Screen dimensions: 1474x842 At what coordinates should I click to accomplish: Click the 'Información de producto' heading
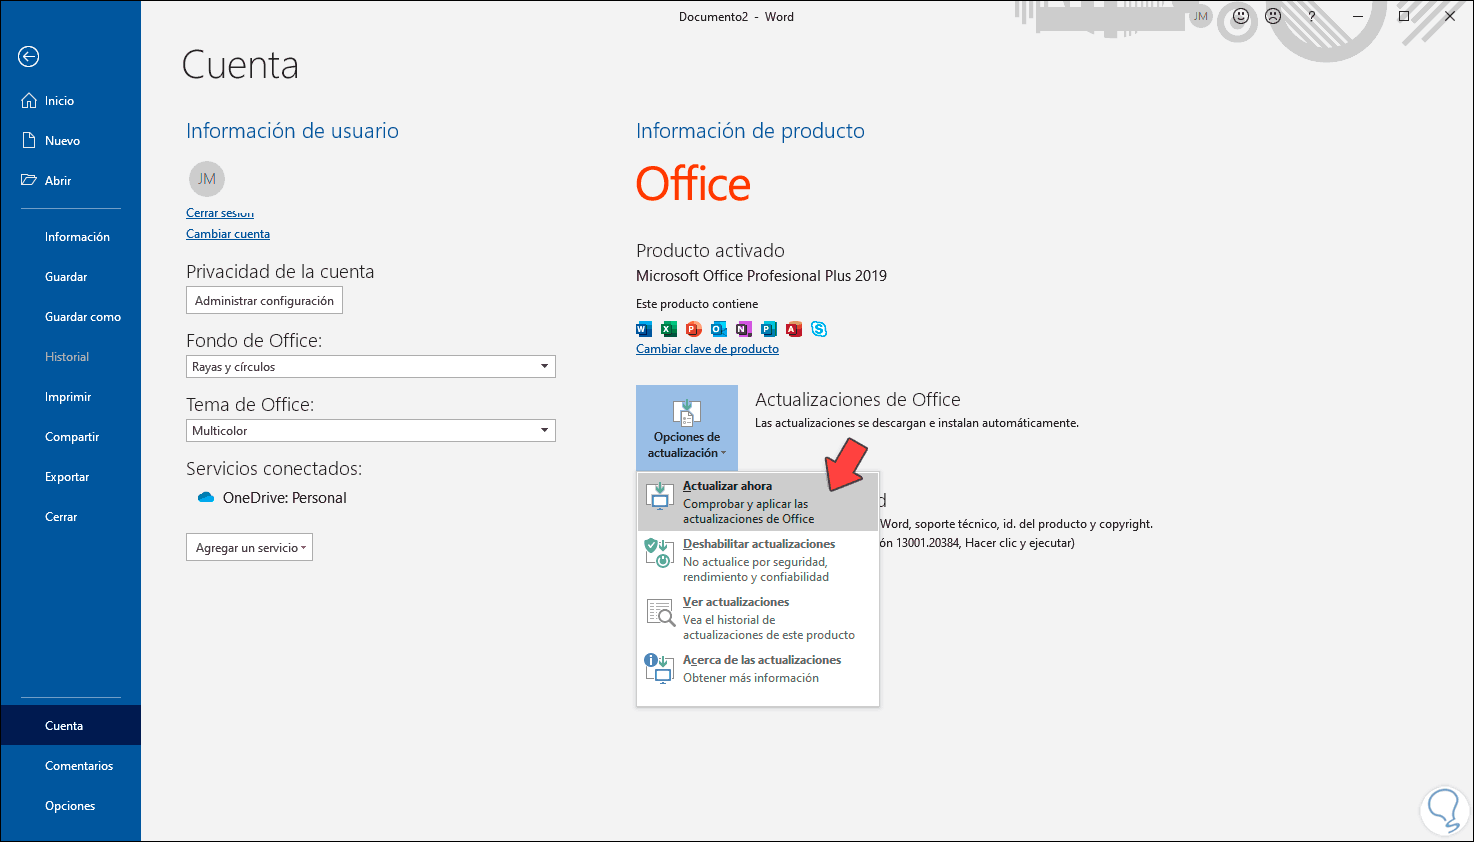point(750,131)
